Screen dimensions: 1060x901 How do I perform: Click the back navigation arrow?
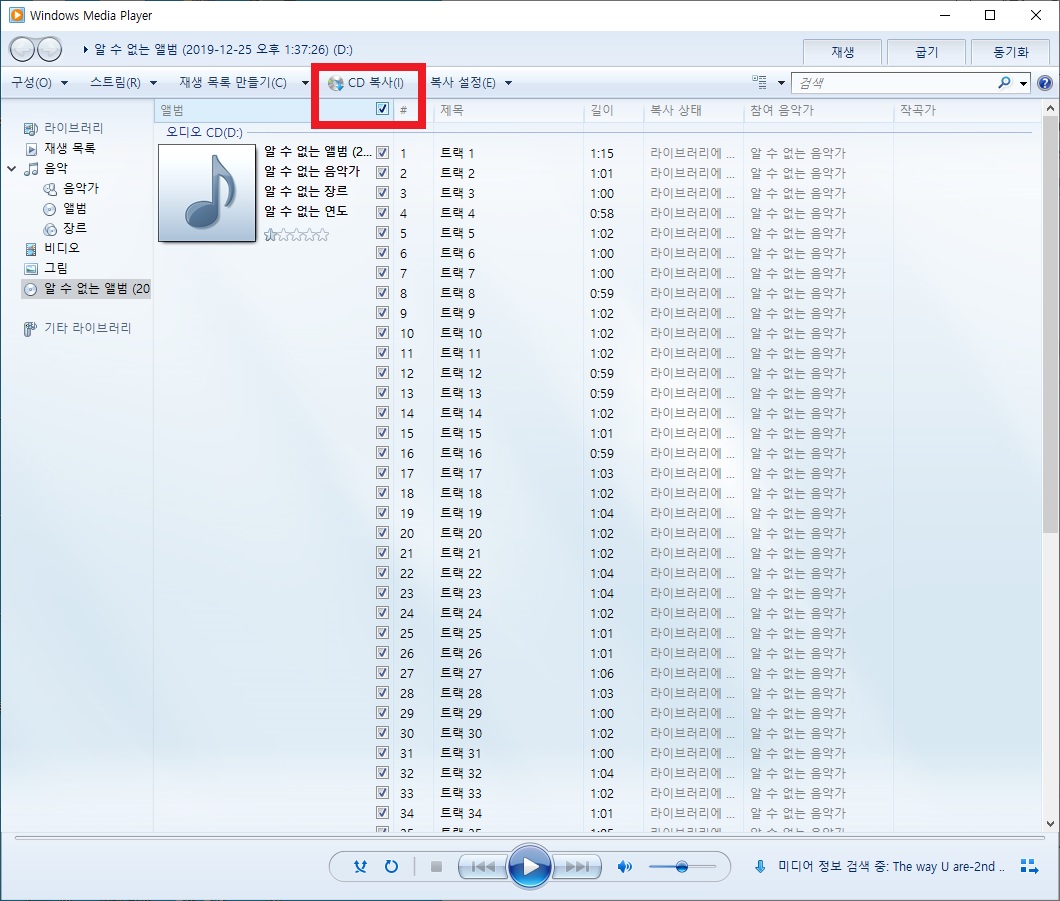pos(22,49)
